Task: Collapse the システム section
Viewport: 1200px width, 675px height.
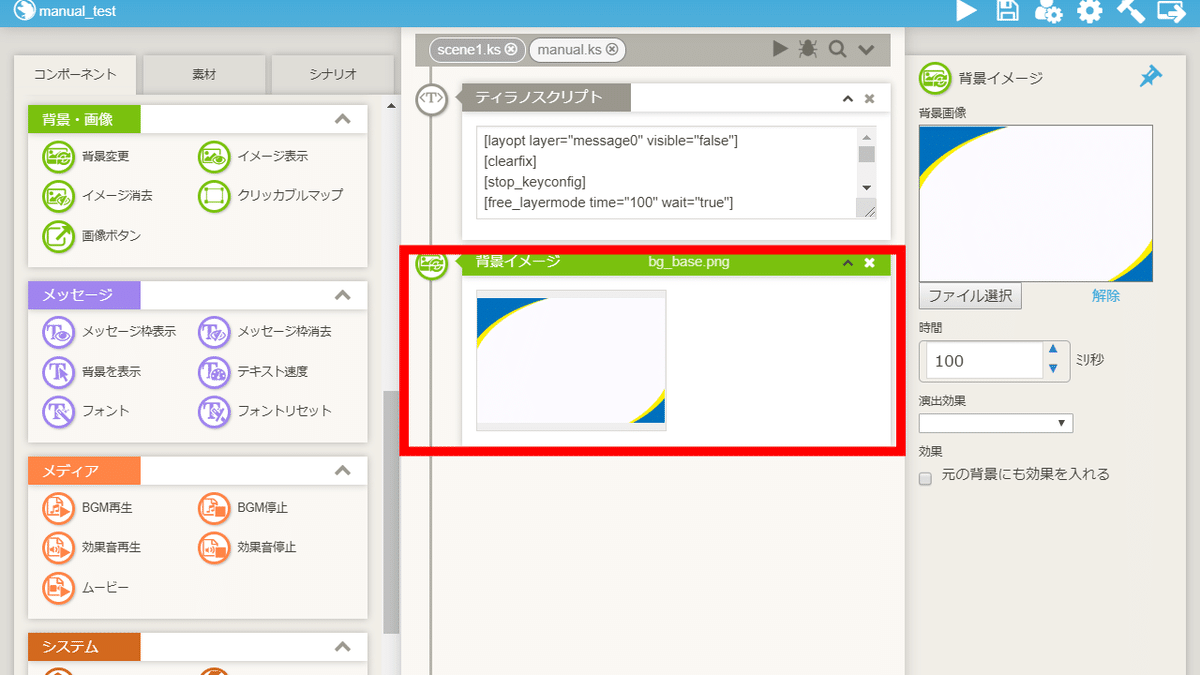Action: click(x=342, y=647)
